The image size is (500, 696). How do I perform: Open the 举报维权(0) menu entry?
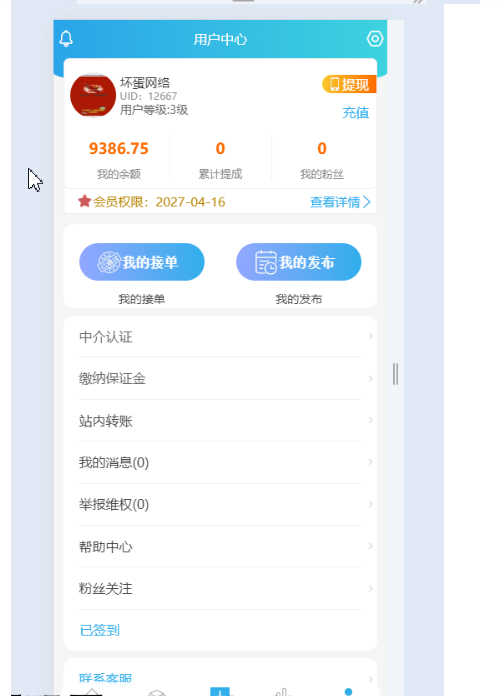[x=220, y=505]
